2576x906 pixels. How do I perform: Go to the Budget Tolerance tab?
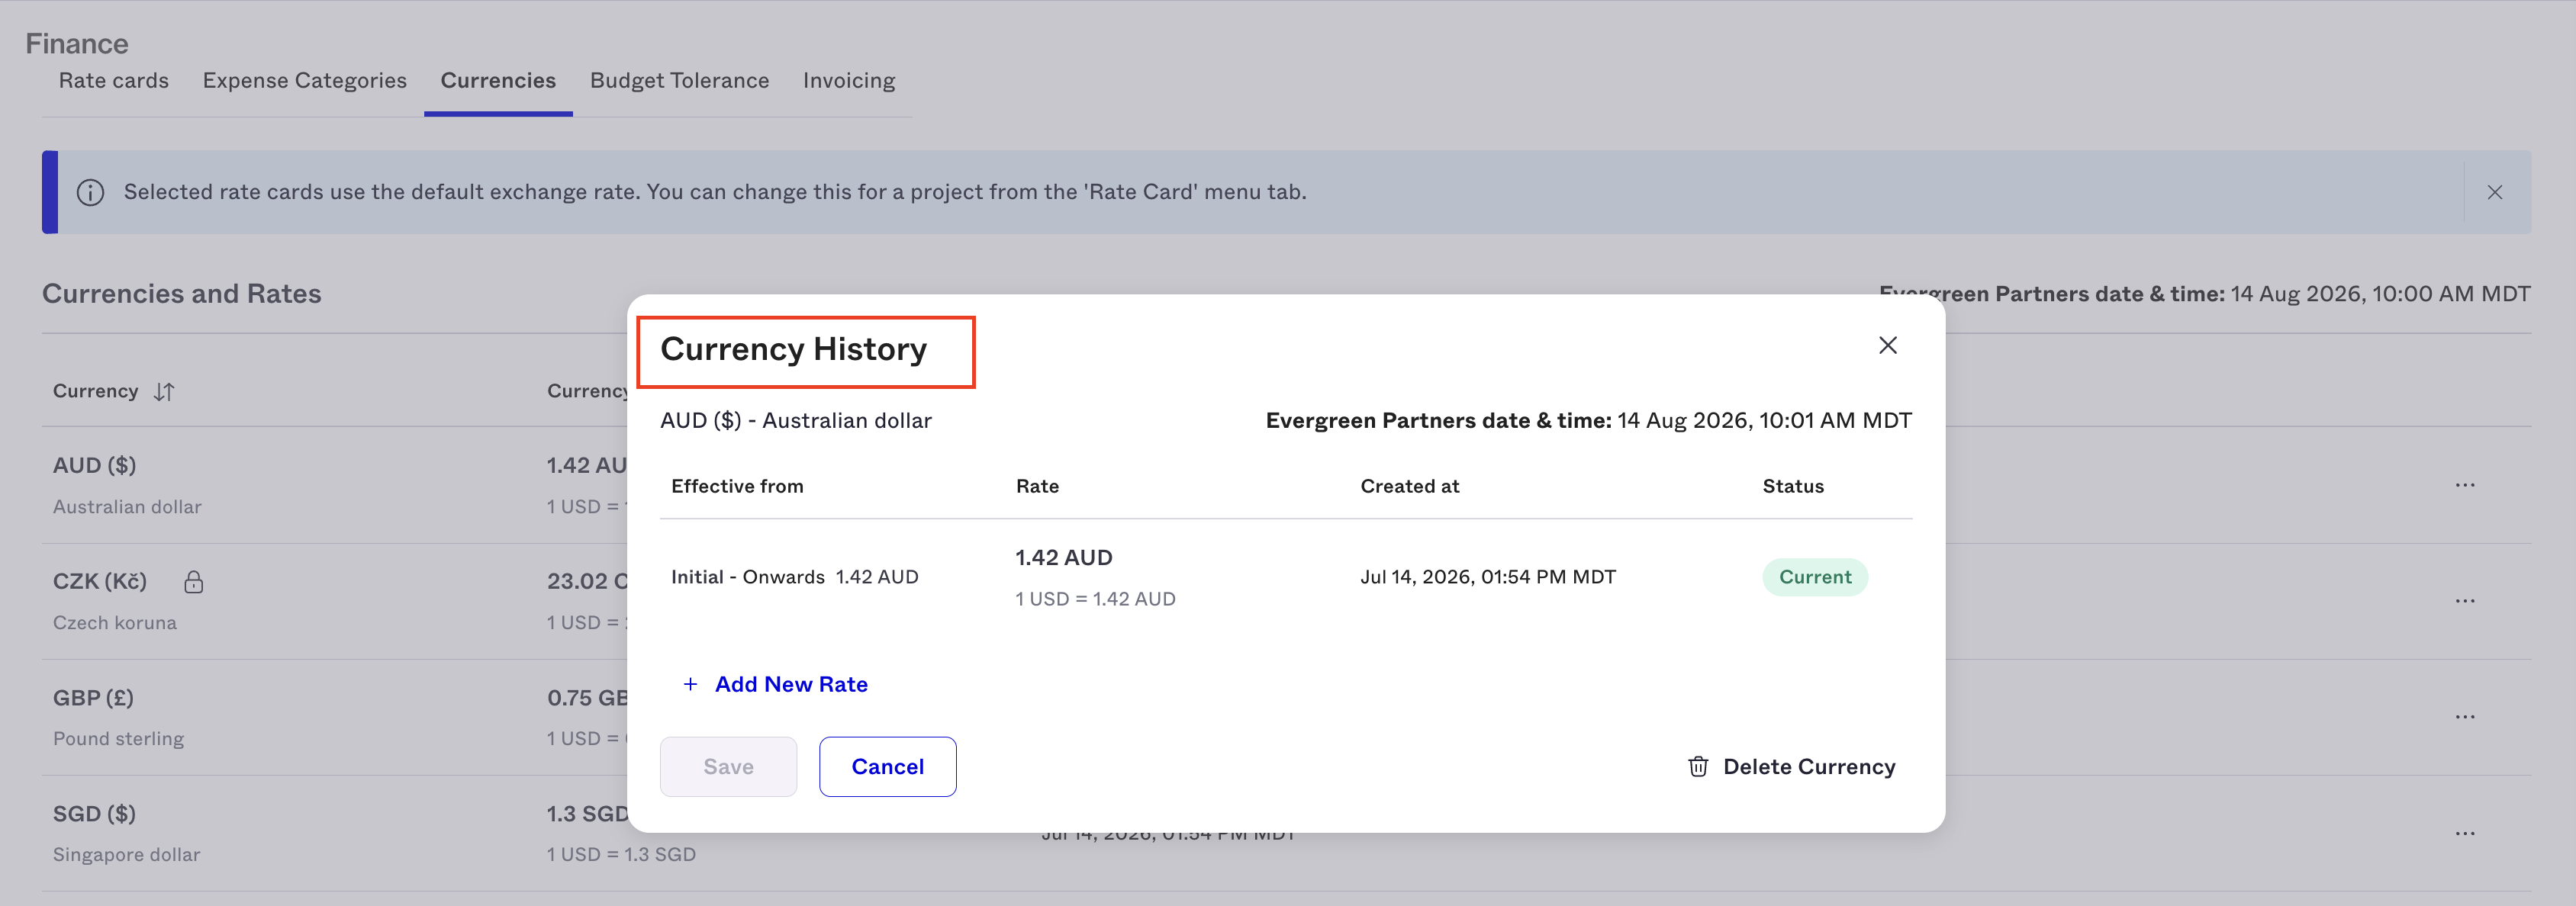point(679,80)
